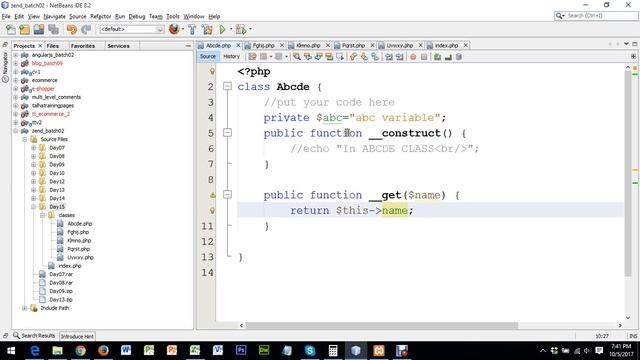Select ecommerce project in the tree
640x360 pixels.
(44, 80)
